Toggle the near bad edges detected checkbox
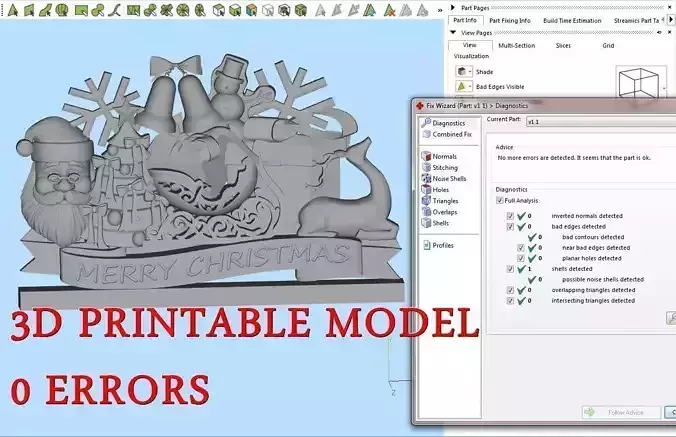The image size is (676, 437). (521, 248)
